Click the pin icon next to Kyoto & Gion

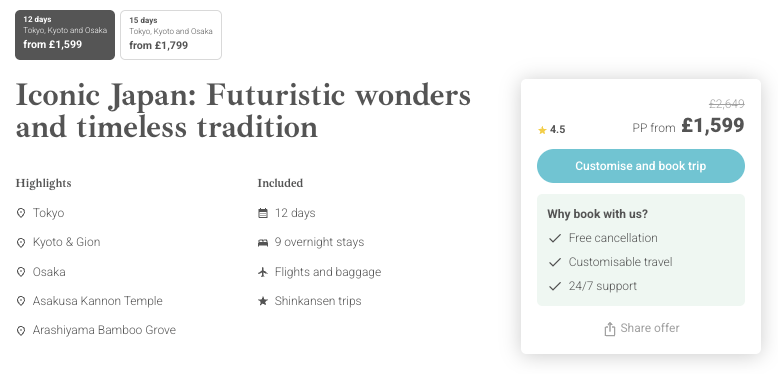[21, 243]
